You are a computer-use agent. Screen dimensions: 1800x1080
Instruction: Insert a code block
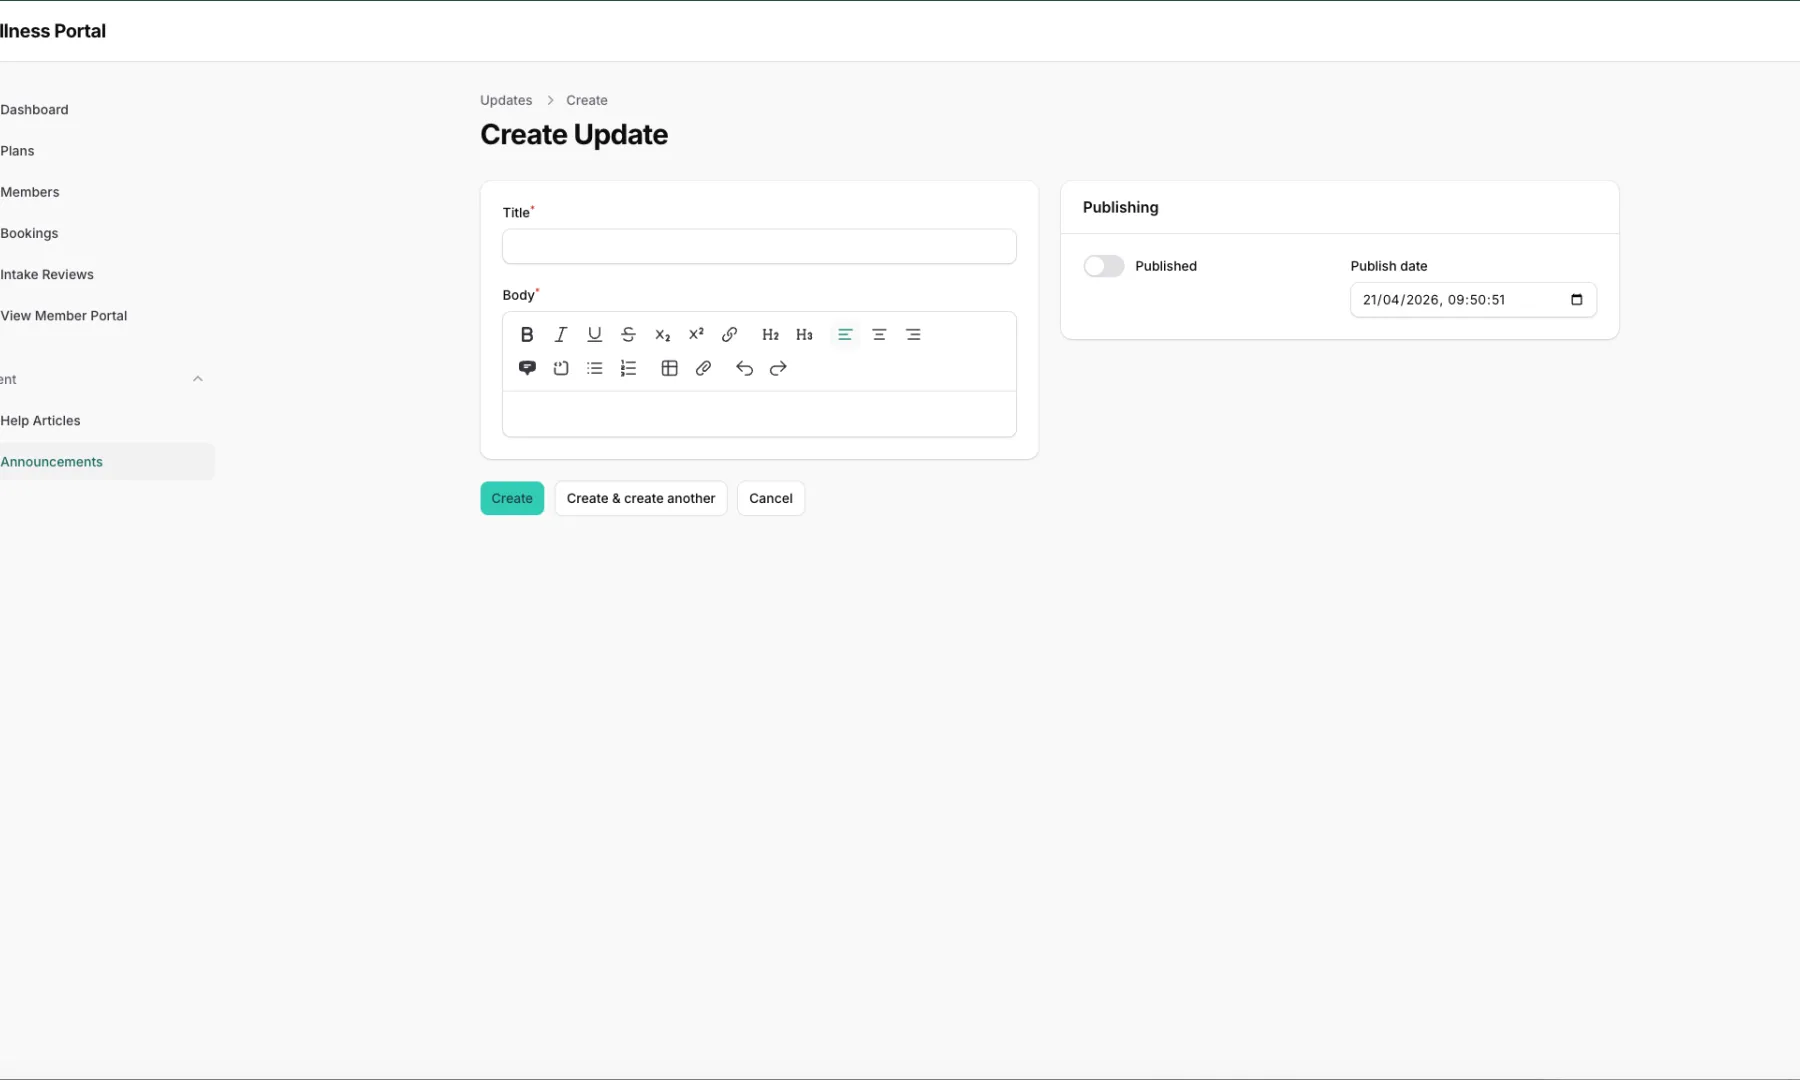tap(560, 368)
